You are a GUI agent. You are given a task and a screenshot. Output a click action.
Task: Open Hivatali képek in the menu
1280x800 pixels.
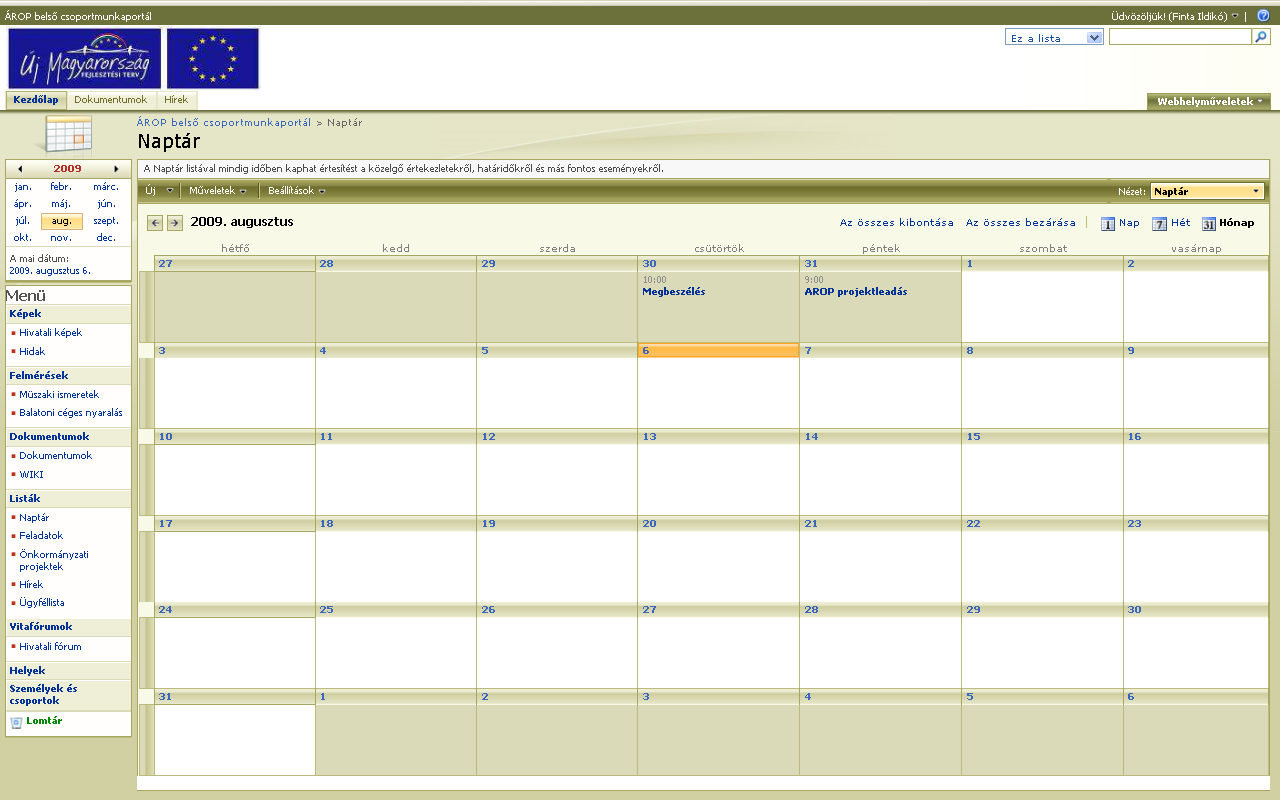pyautogui.click(x=51, y=333)
